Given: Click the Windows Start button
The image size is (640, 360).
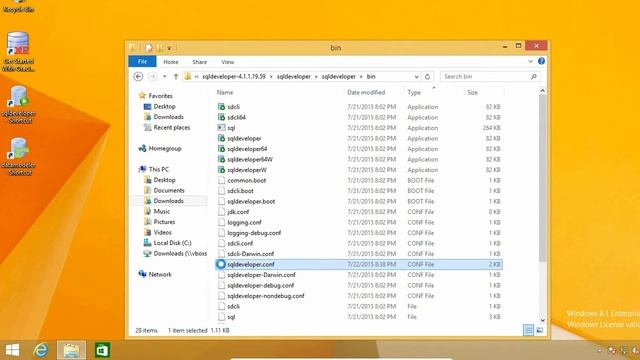Looking at the screenshot, I should click(x=12, y=350).
